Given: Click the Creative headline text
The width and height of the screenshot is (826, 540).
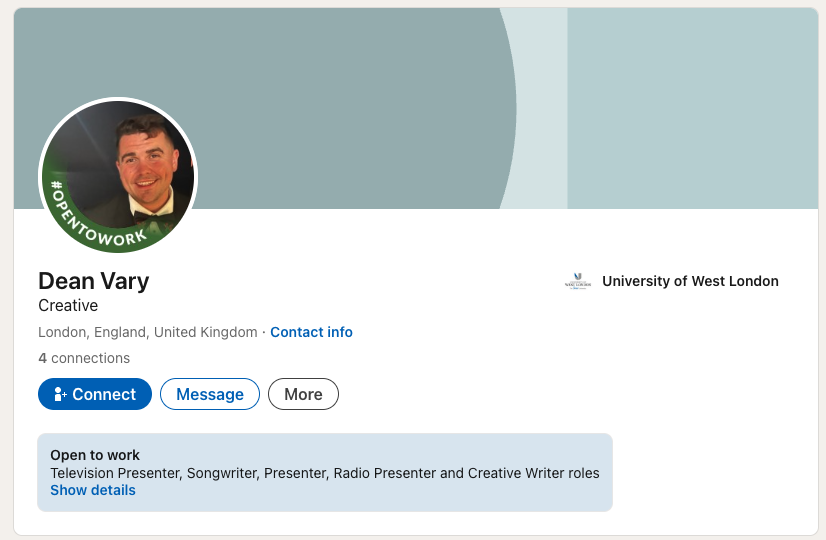Looking at the screenshot, I should (68, 305).
